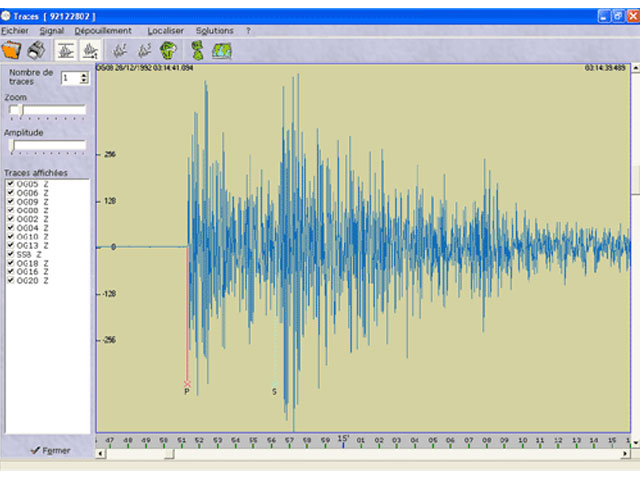The image size is (640, 480).
Task: Uncheck the OG05 Z trace checkbox
Action: click(x=10, y=184)
